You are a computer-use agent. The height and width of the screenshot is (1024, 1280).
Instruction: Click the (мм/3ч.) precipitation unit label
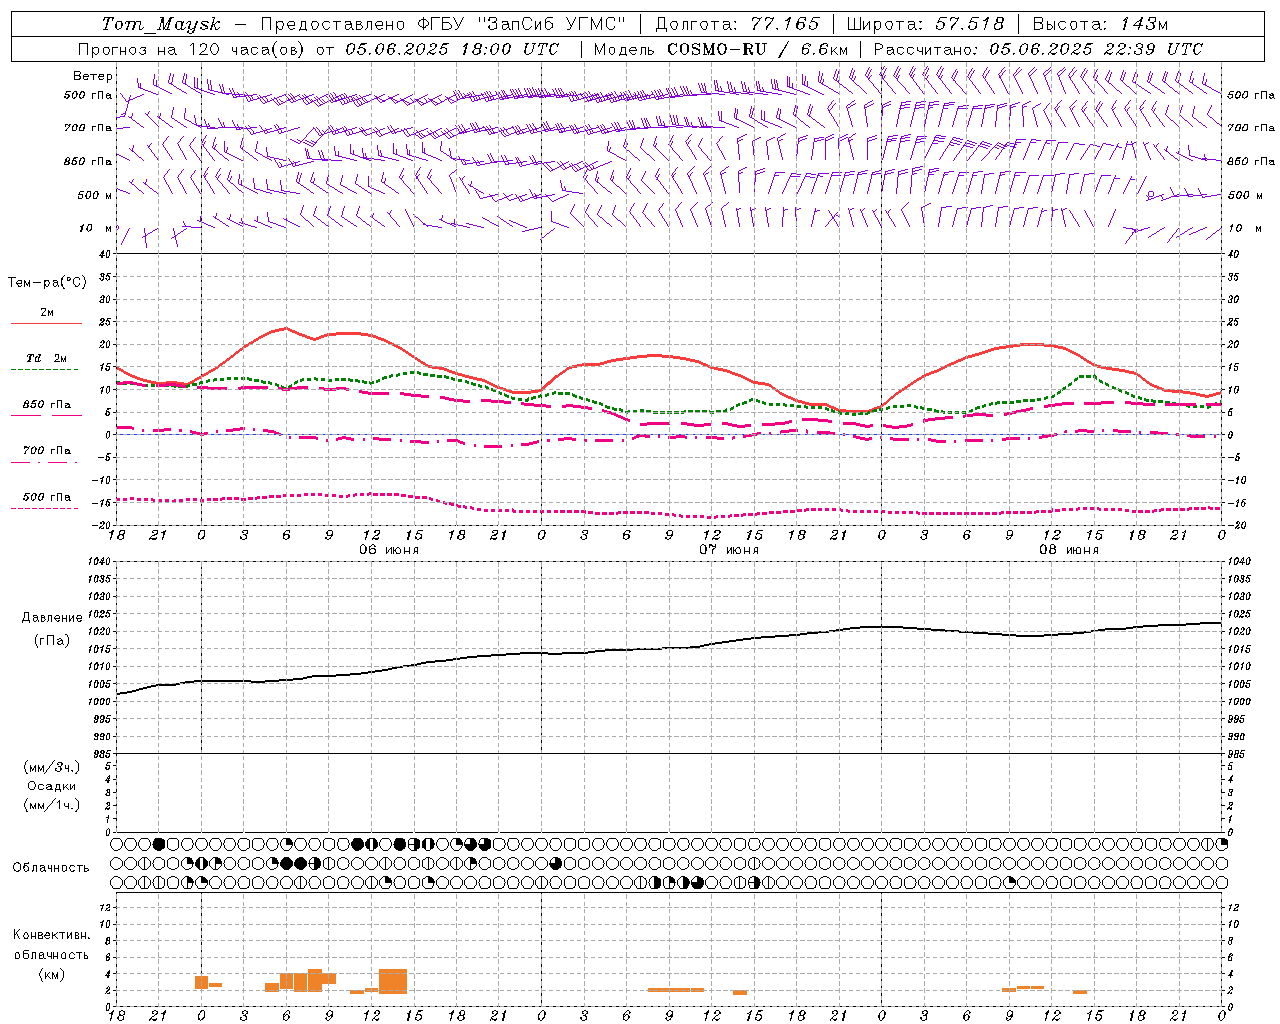52,767
